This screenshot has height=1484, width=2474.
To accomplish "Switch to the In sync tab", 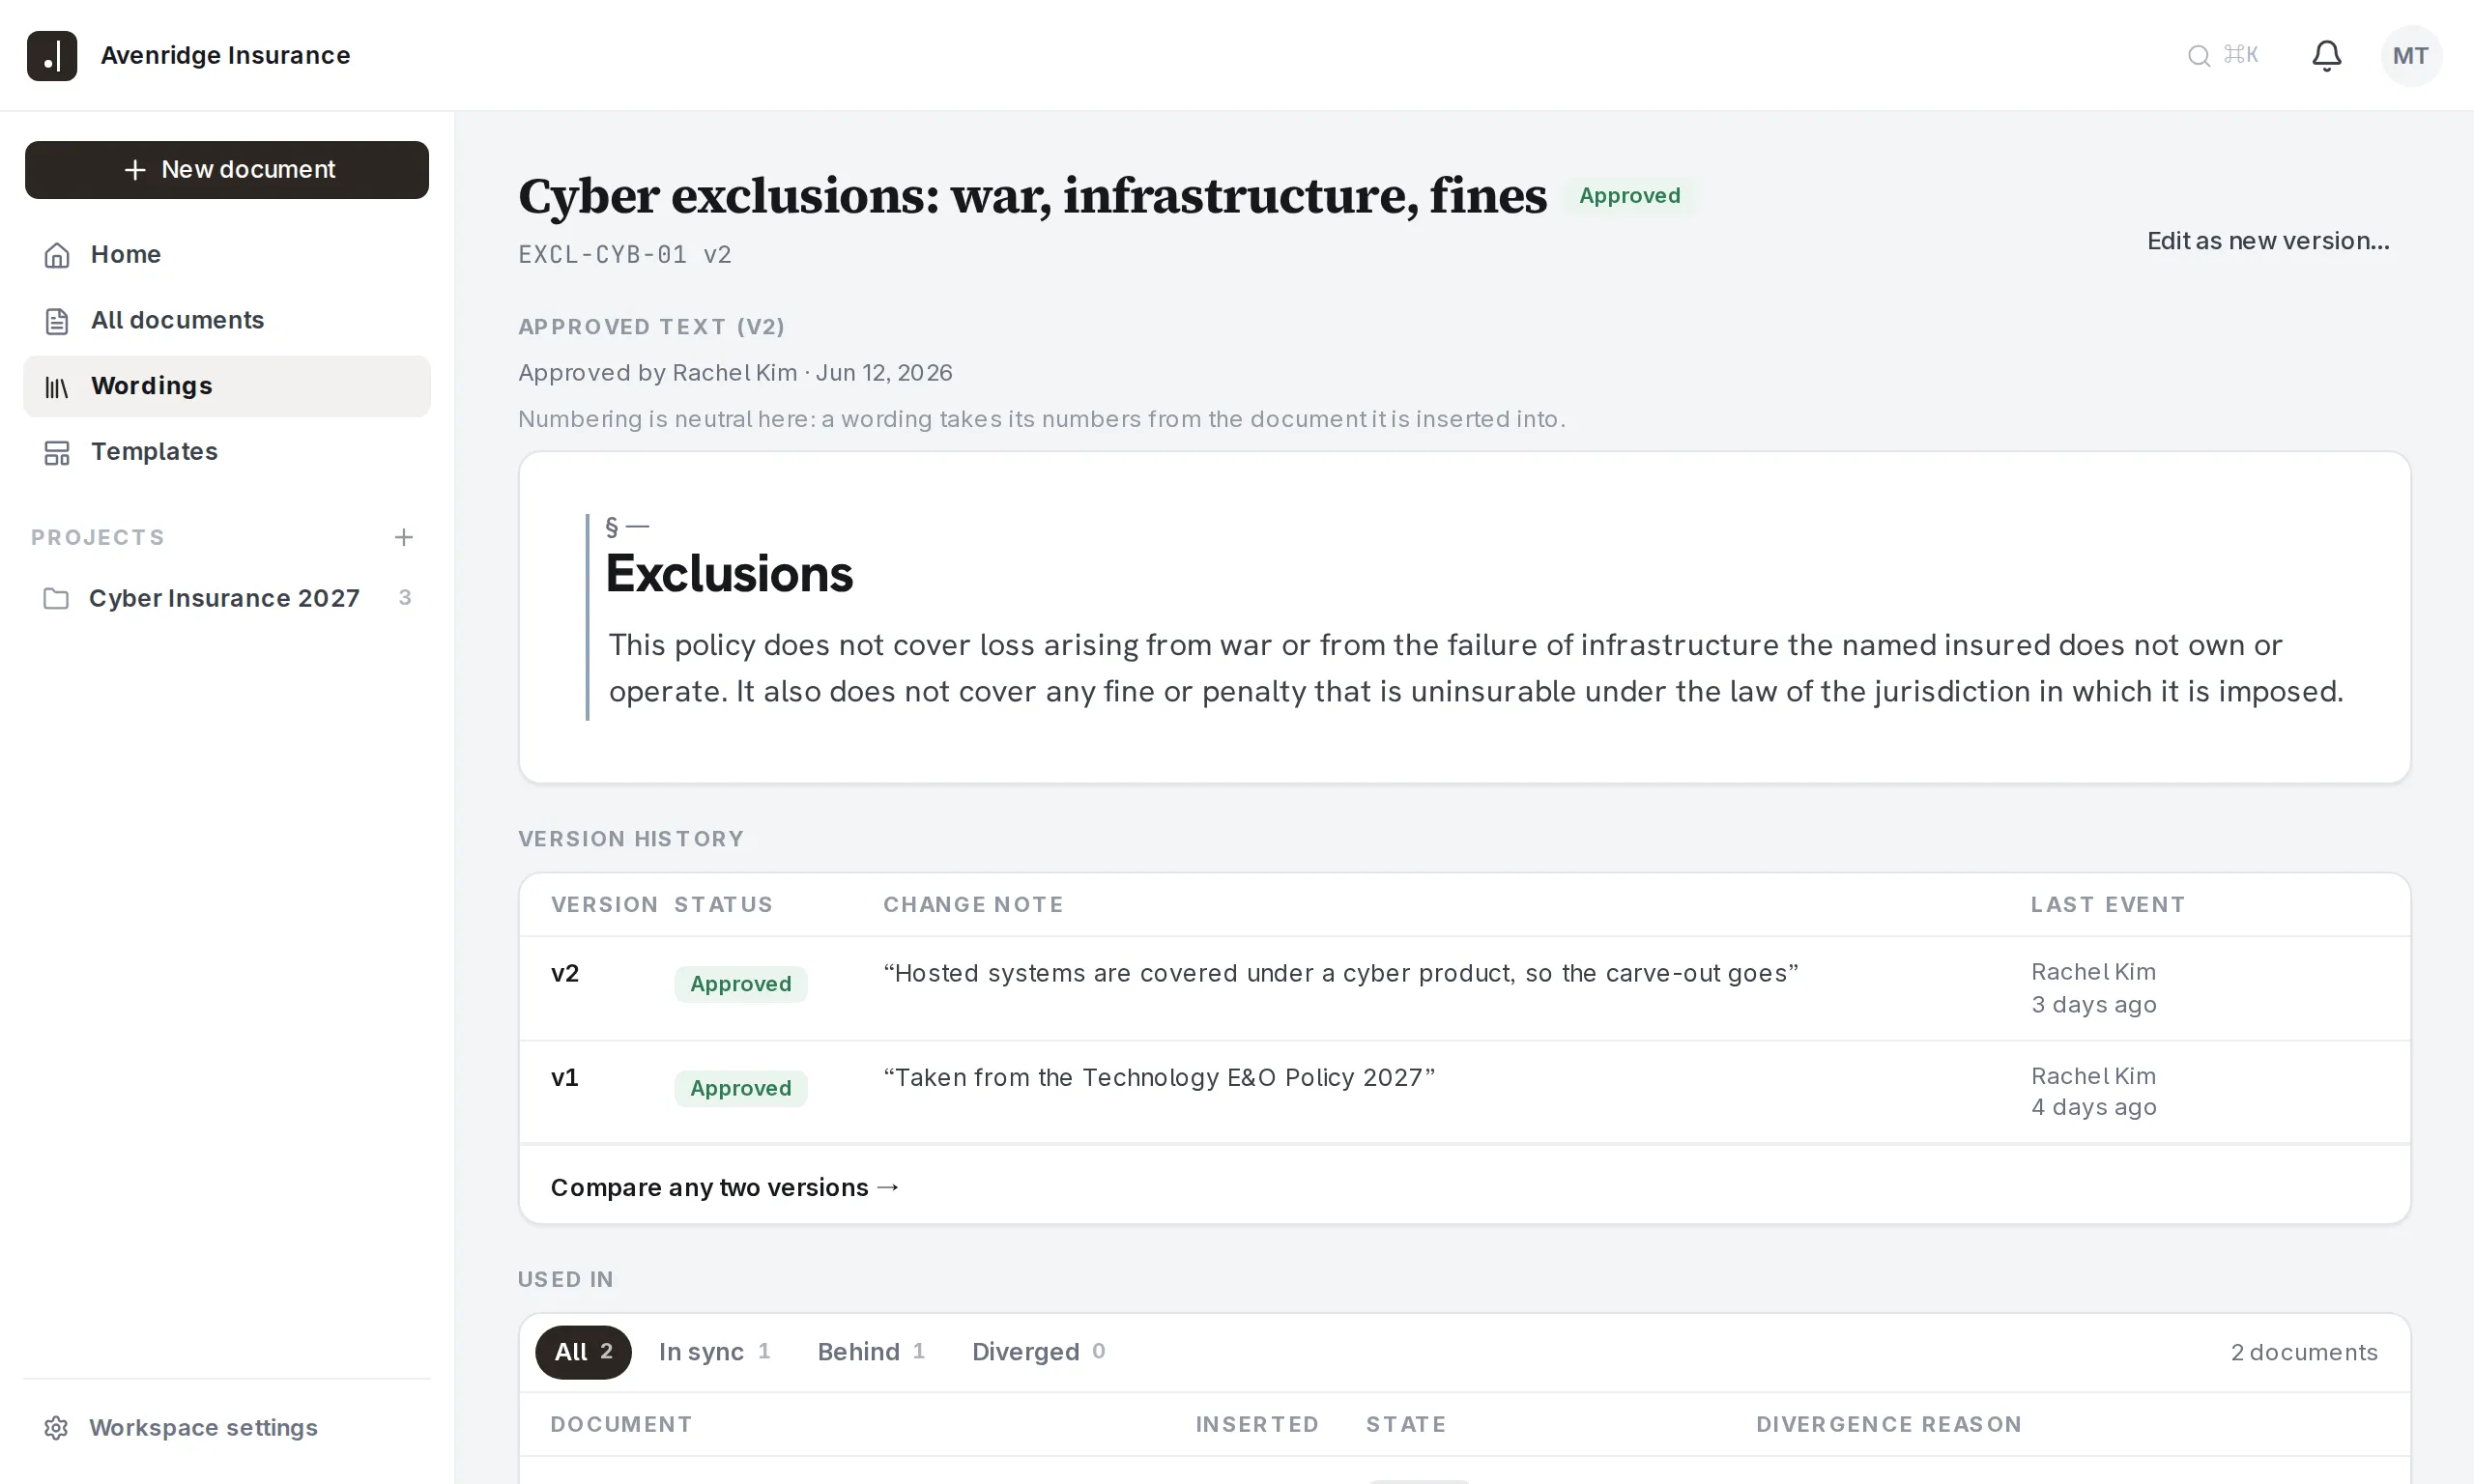I will pyautogui.click(x=714, y=1352).
